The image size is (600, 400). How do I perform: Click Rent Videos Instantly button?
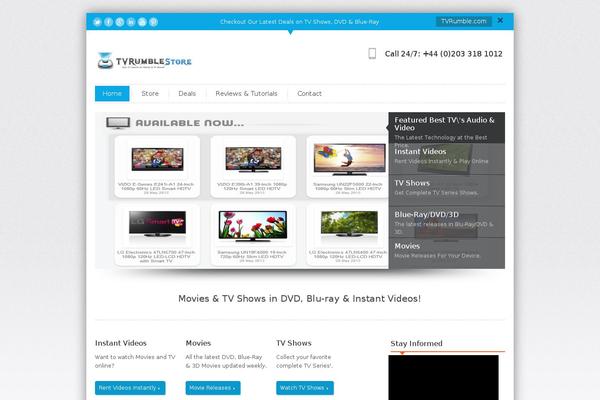(130, 388)
